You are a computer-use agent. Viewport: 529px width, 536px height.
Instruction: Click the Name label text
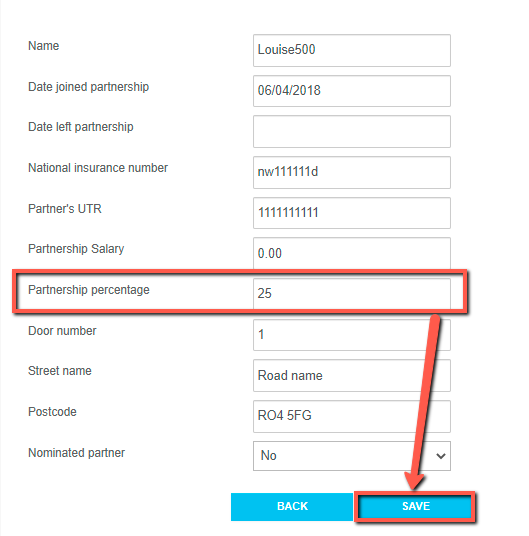(x=43, y=46)
